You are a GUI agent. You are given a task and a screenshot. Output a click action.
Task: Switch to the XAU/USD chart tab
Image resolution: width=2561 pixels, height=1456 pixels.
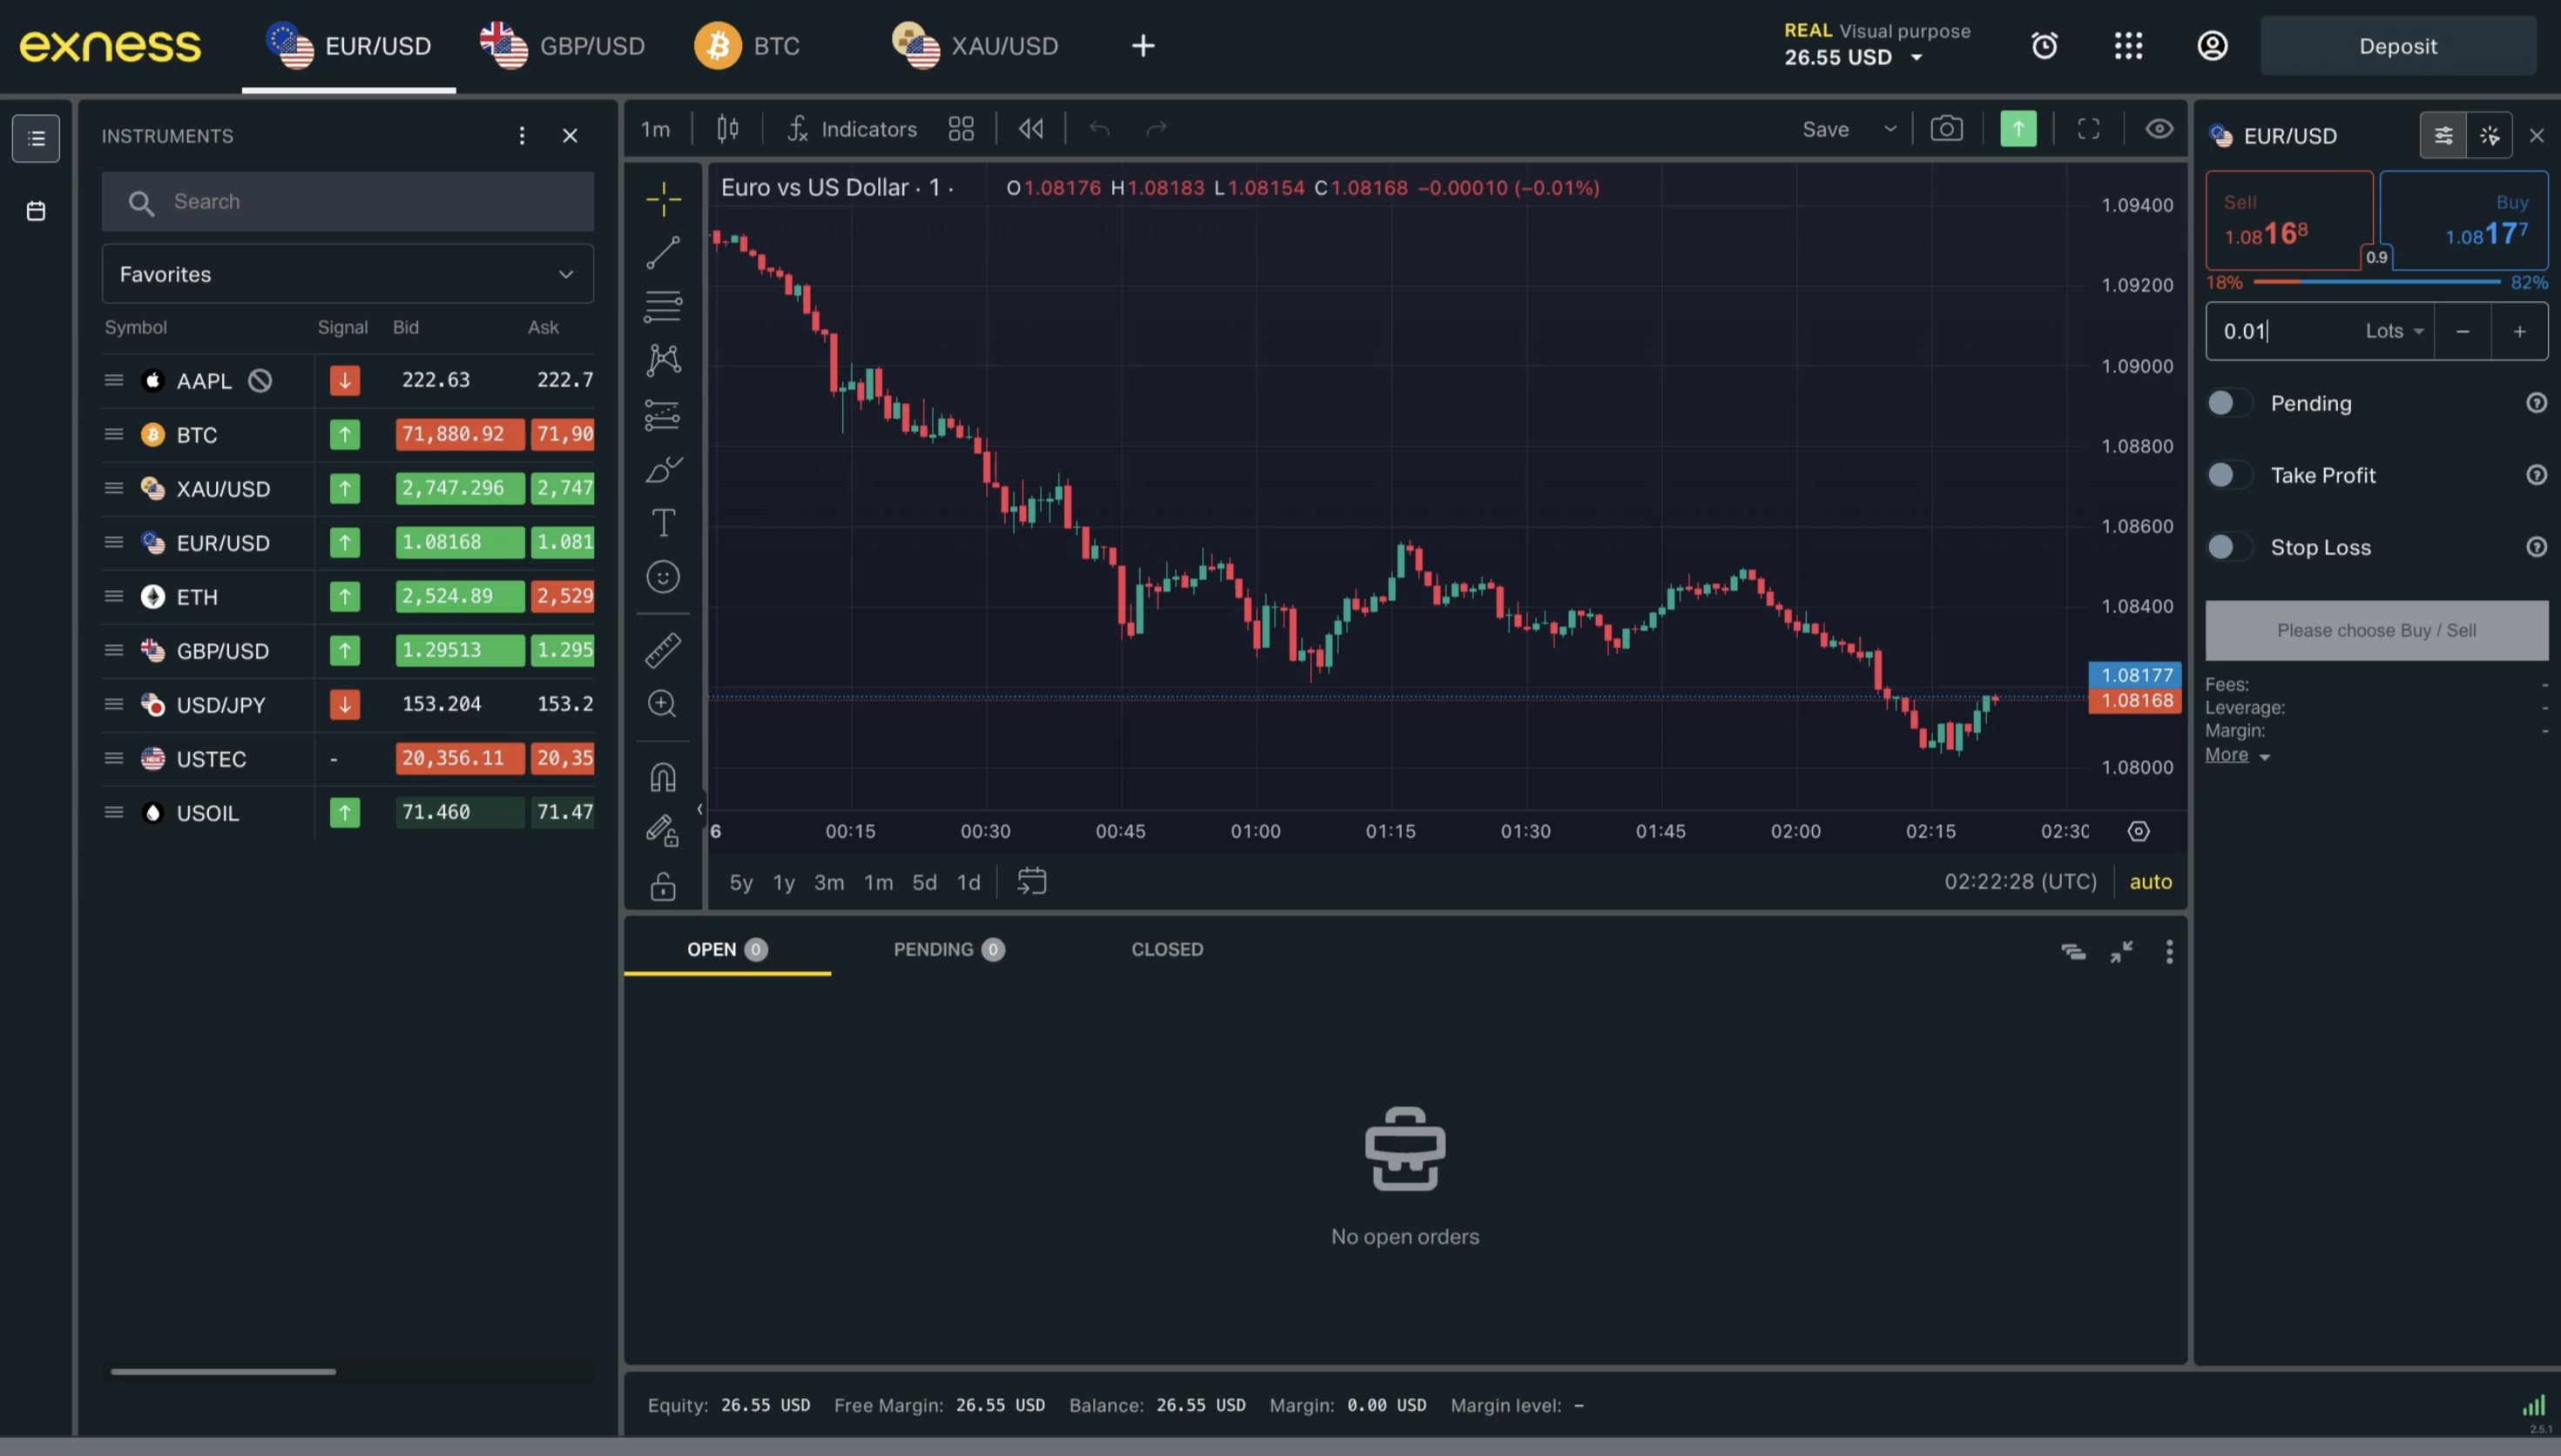975,46
